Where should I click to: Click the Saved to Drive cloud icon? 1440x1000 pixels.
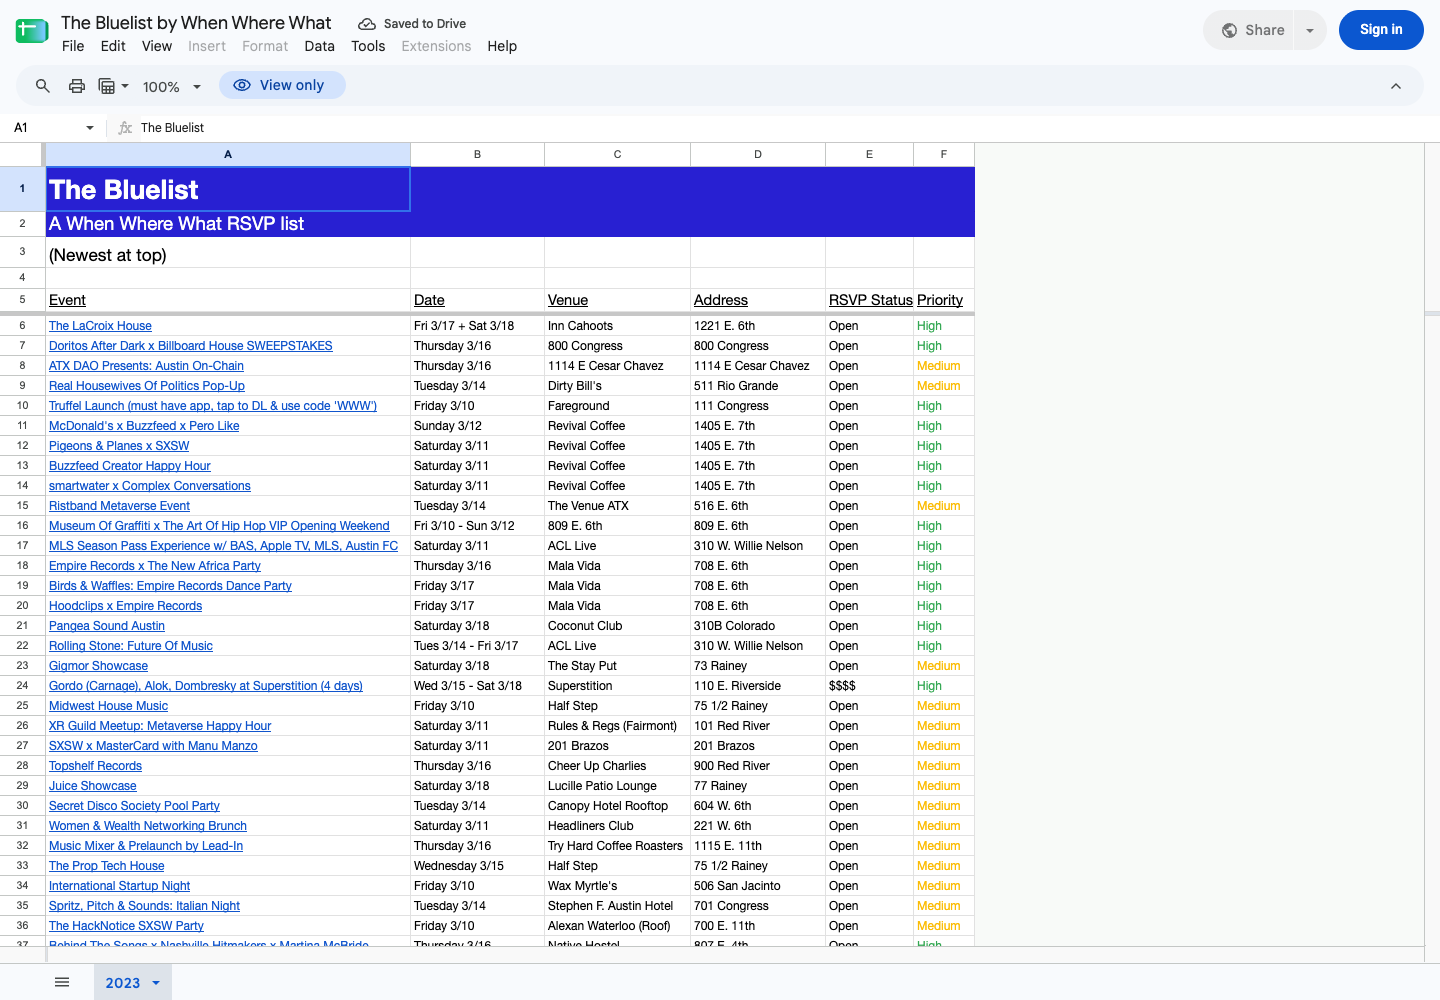pos(367,24)
